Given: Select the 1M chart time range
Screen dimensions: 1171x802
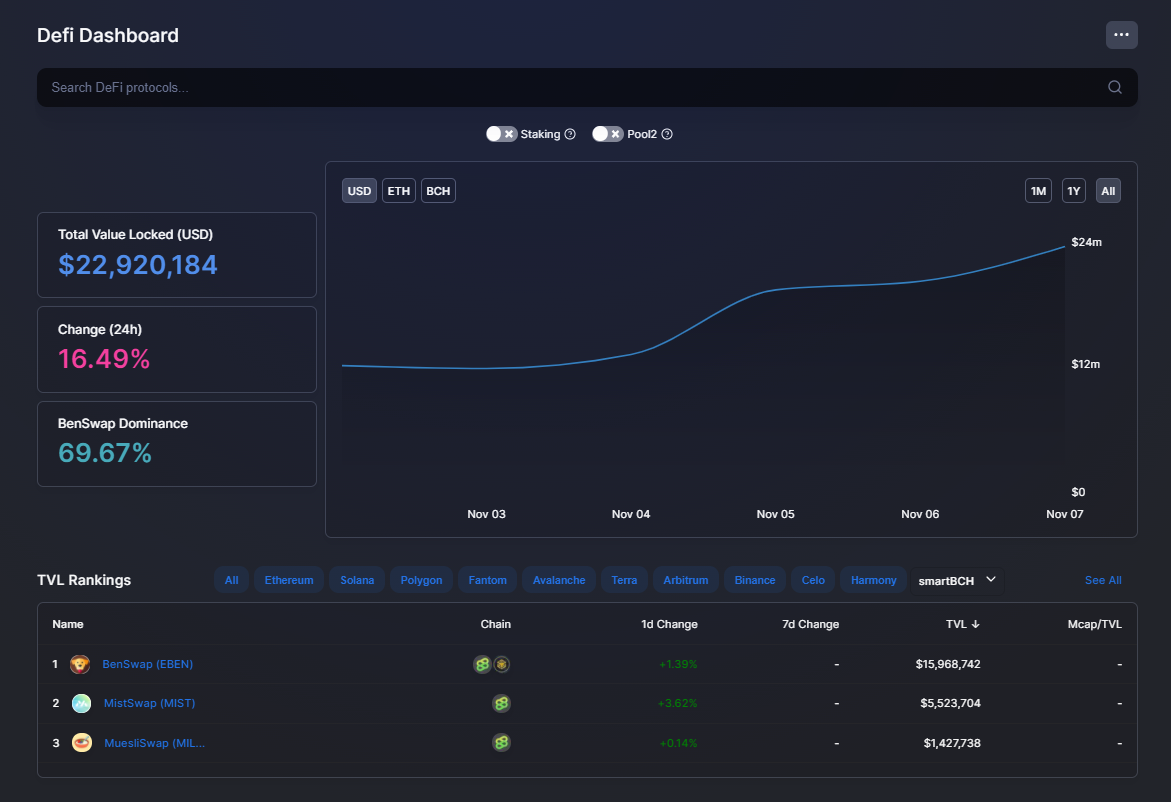Looking at the screenshot, I should click(1038, 190).
